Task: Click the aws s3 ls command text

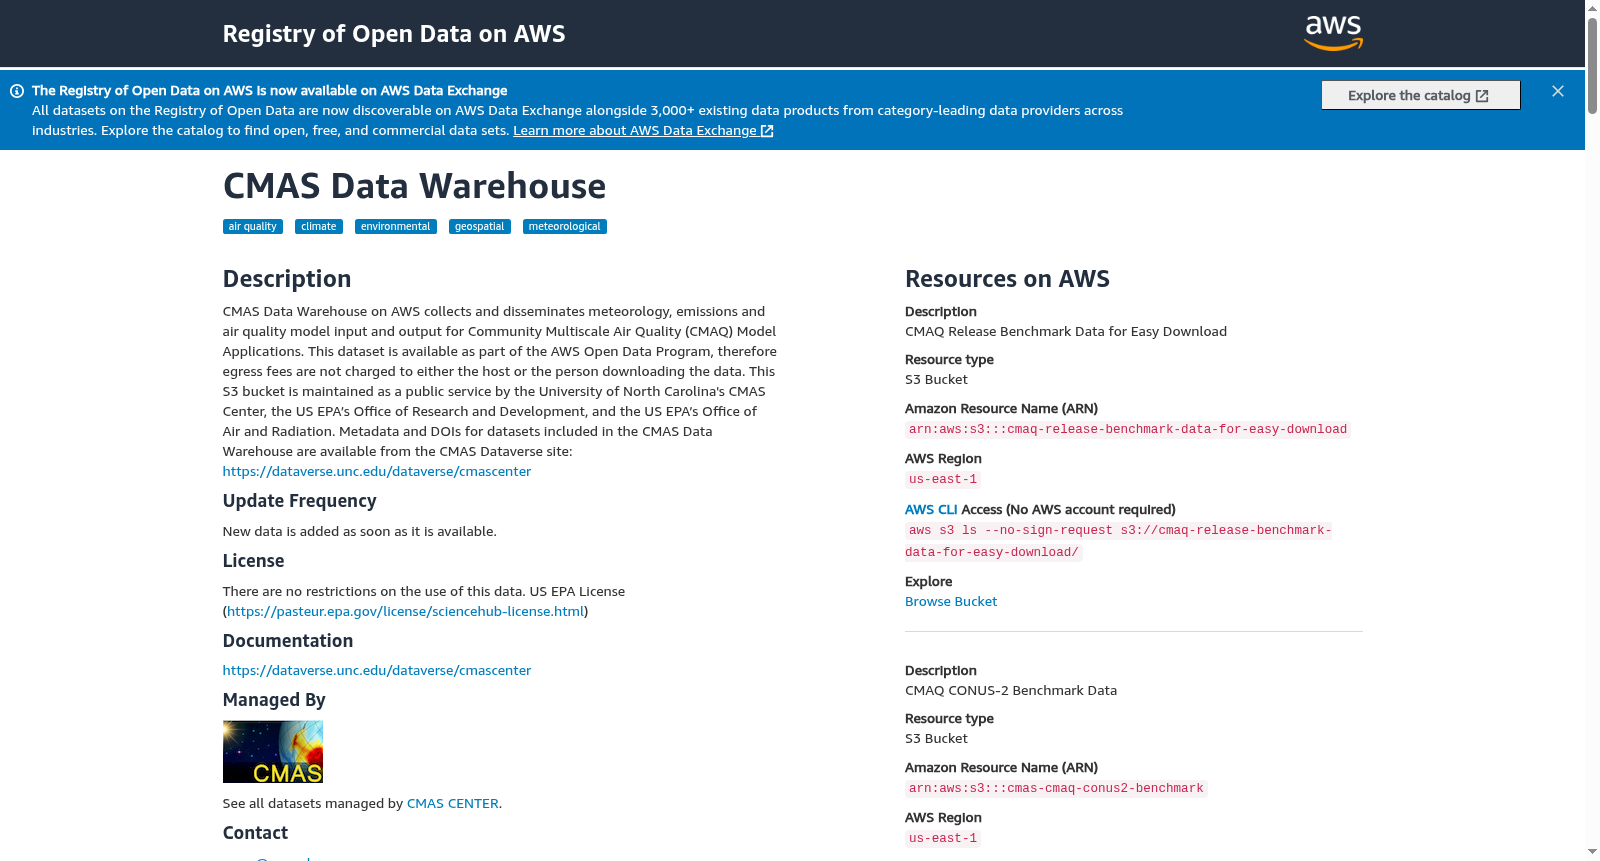Action: pos(1118,541)
